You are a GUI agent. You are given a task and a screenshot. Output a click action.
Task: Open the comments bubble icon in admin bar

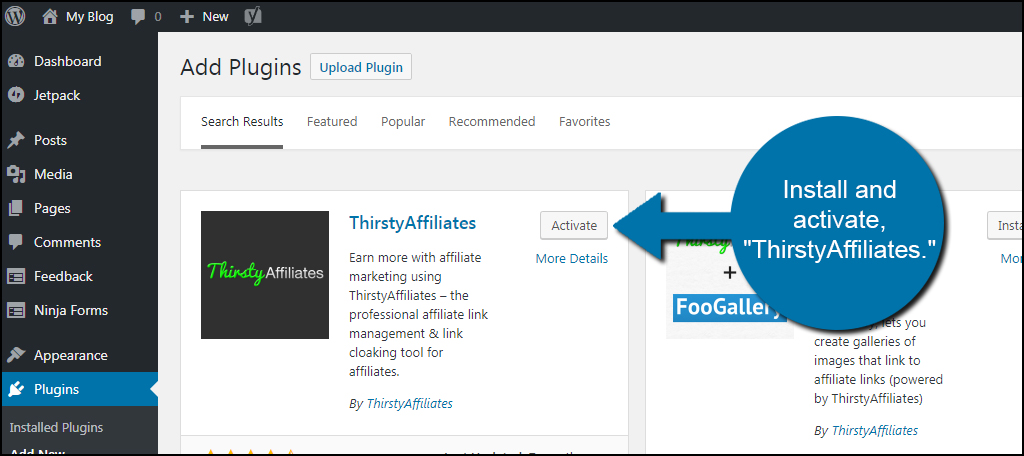(138, 17)
